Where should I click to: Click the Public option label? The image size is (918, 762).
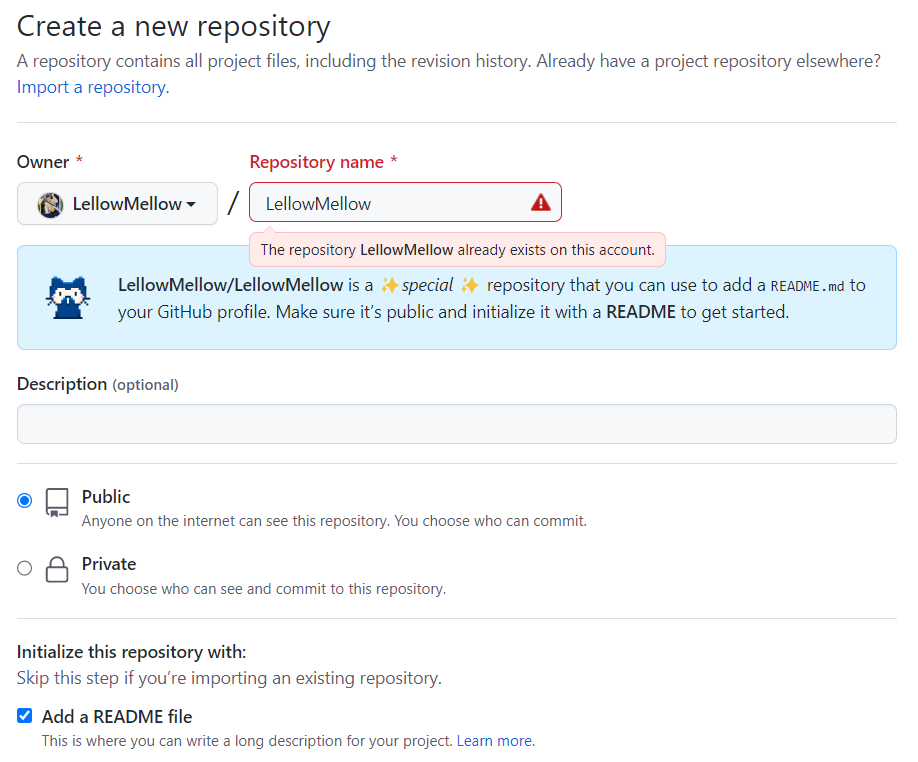pos(106,497)
